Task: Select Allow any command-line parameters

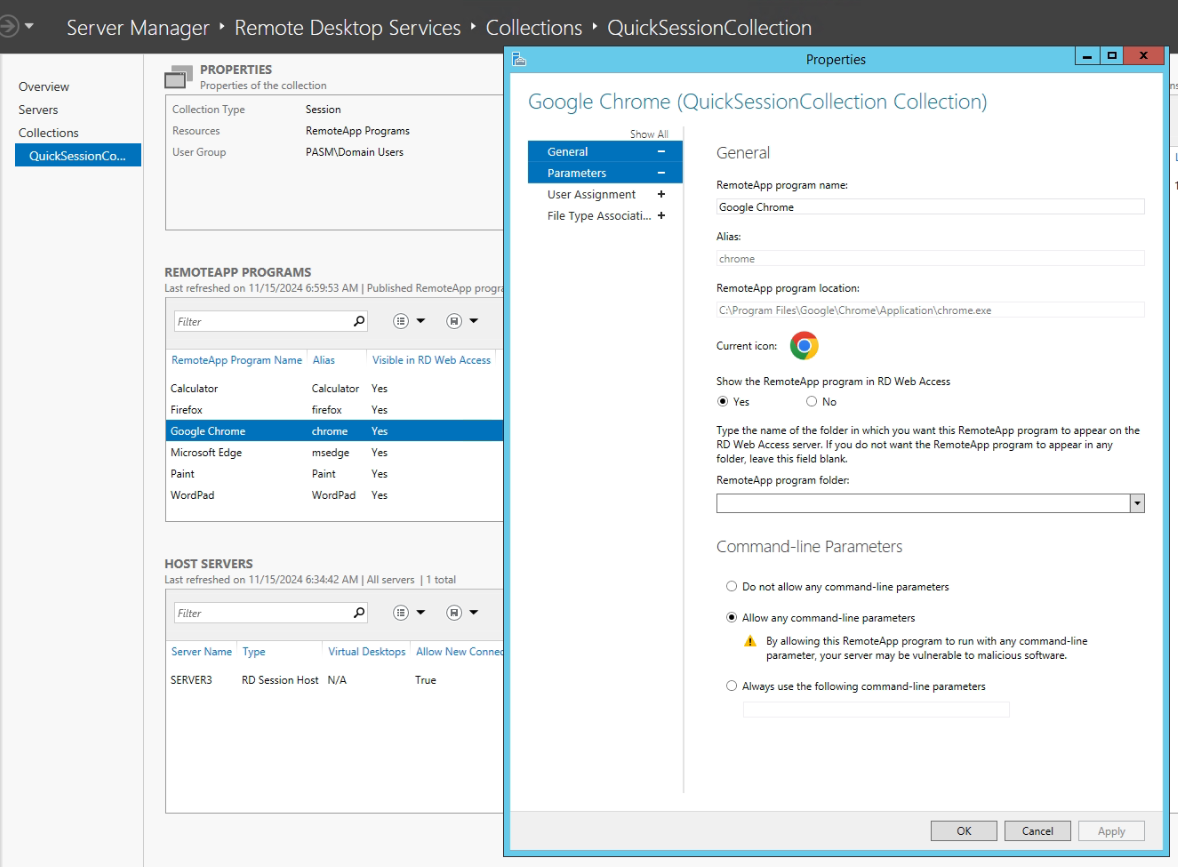Action: [731, 618]
